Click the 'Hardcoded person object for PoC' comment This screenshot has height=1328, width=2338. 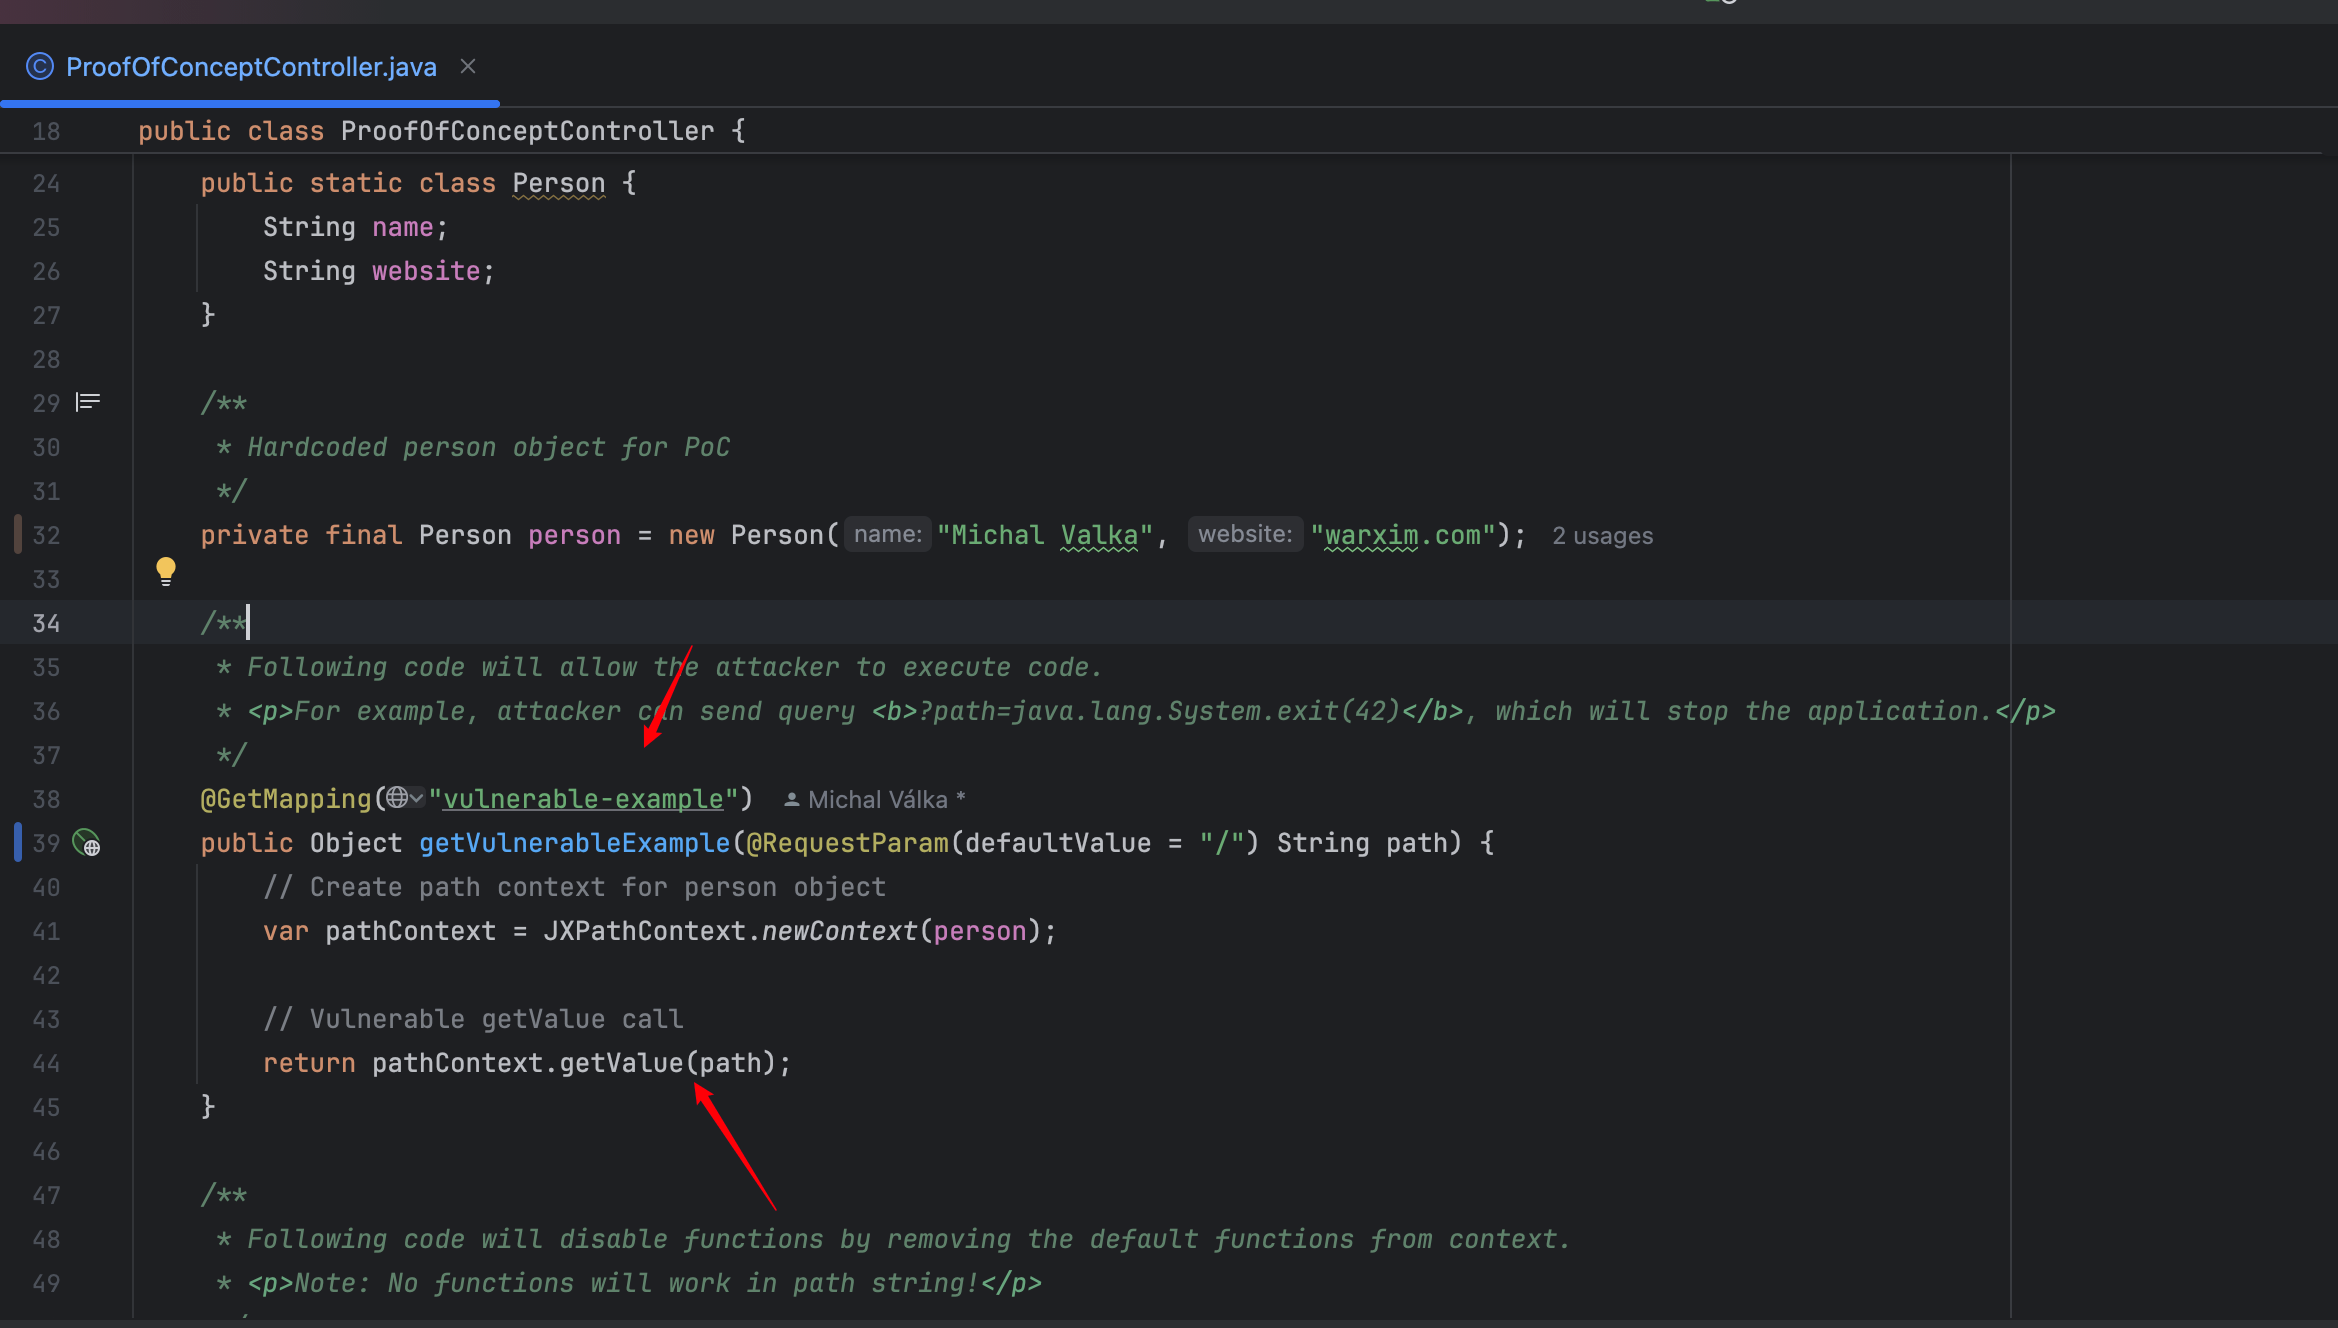[489, 447]
